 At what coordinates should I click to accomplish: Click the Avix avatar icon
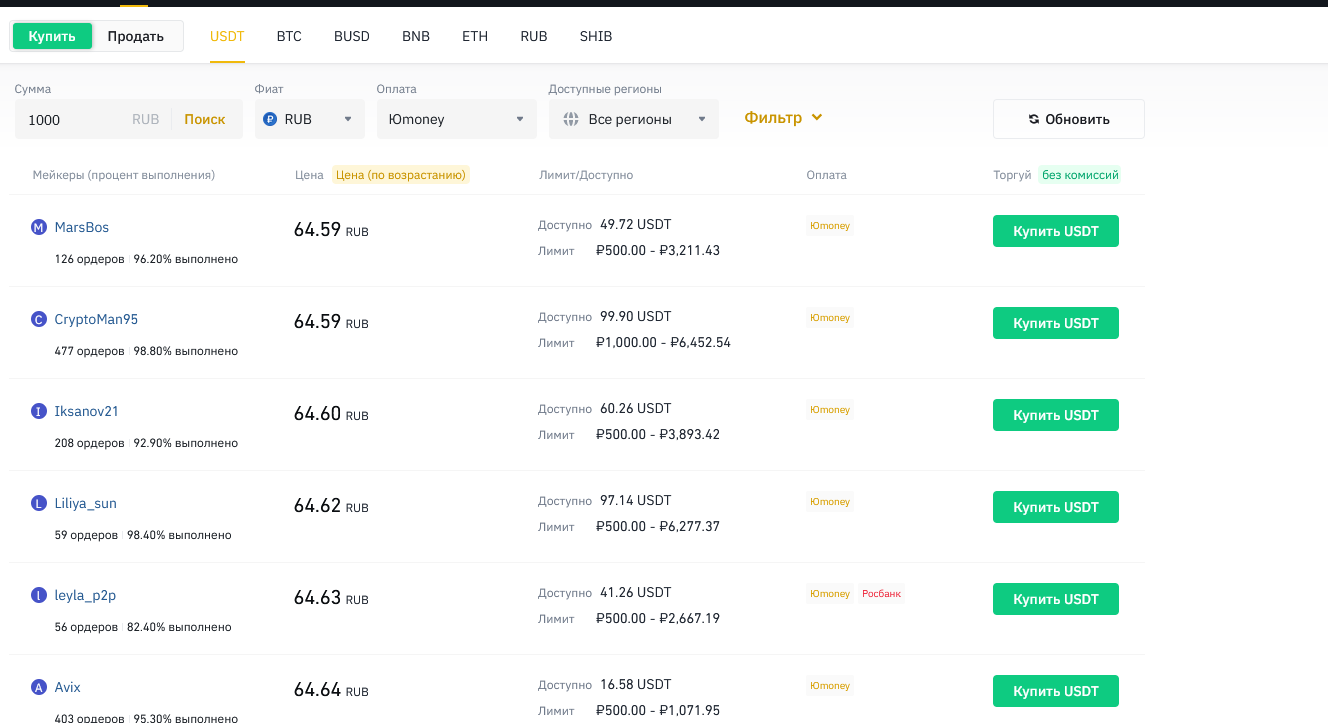coord(39,688)
